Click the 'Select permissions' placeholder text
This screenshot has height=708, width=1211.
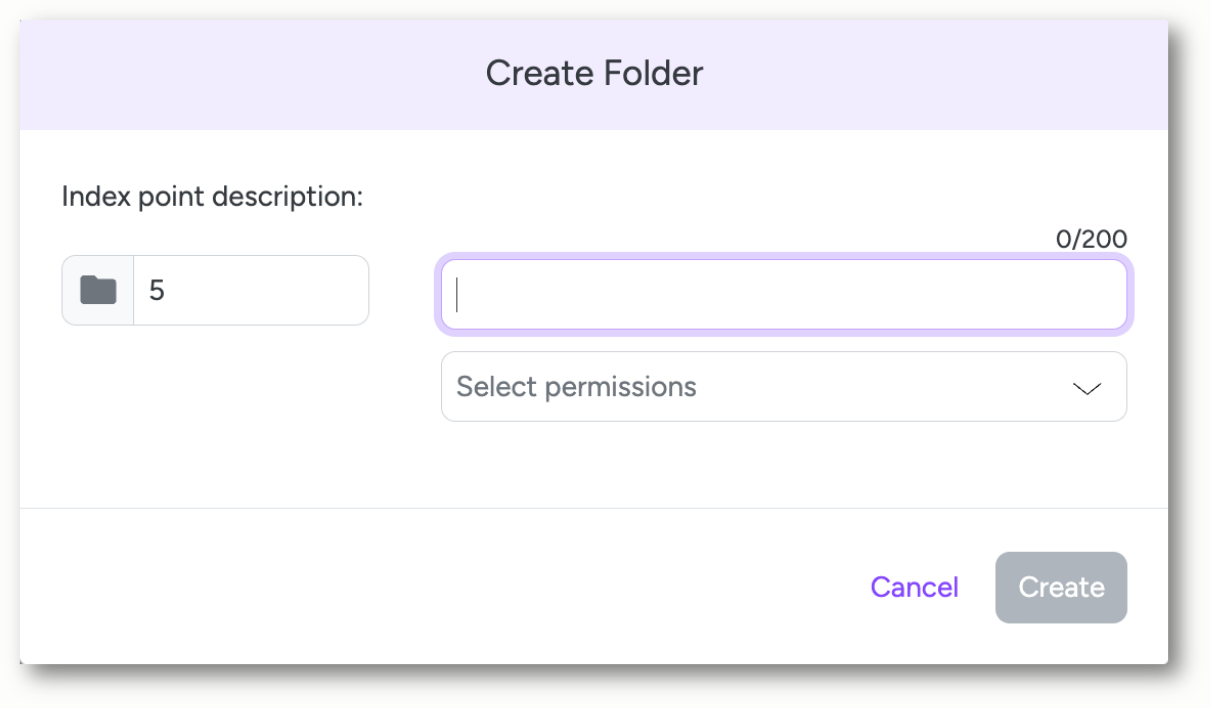576,386
